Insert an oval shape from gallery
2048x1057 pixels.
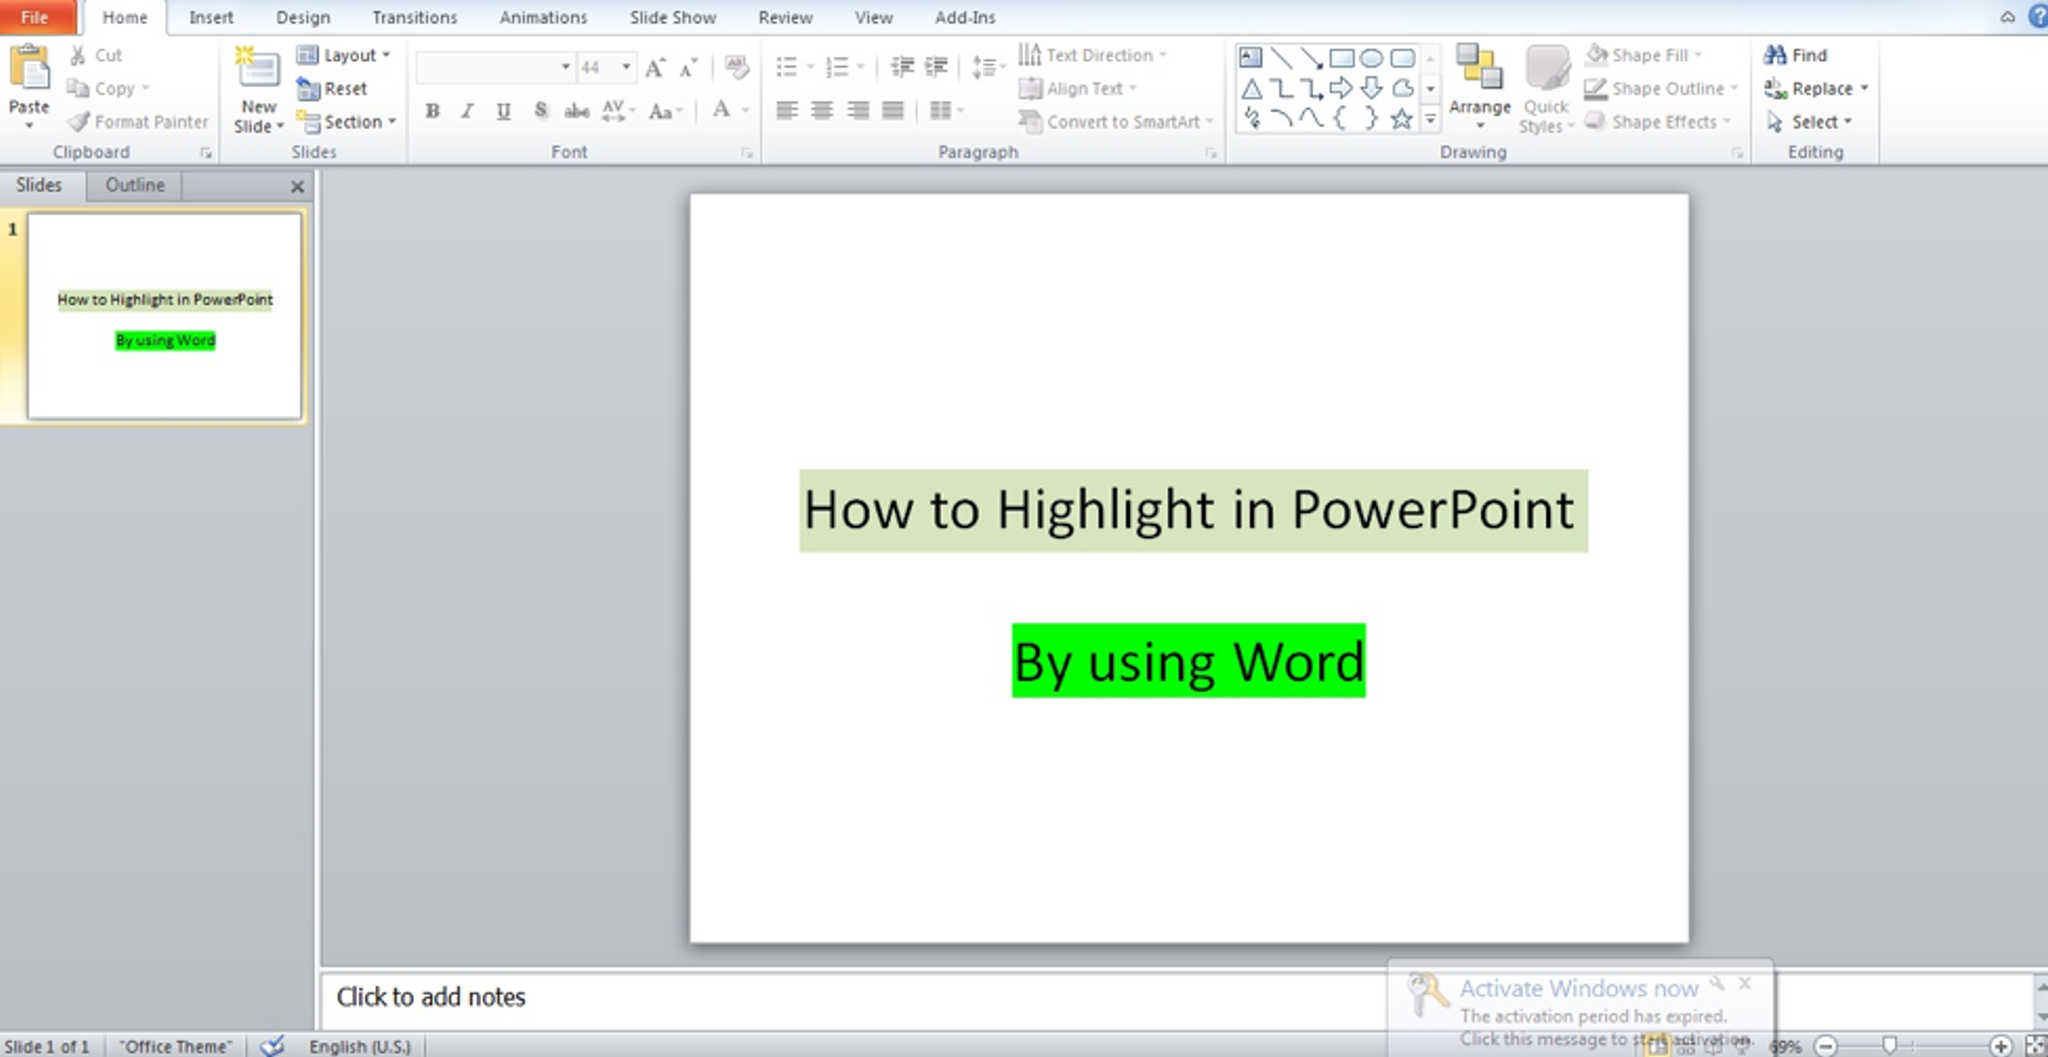pos(1371,58)
